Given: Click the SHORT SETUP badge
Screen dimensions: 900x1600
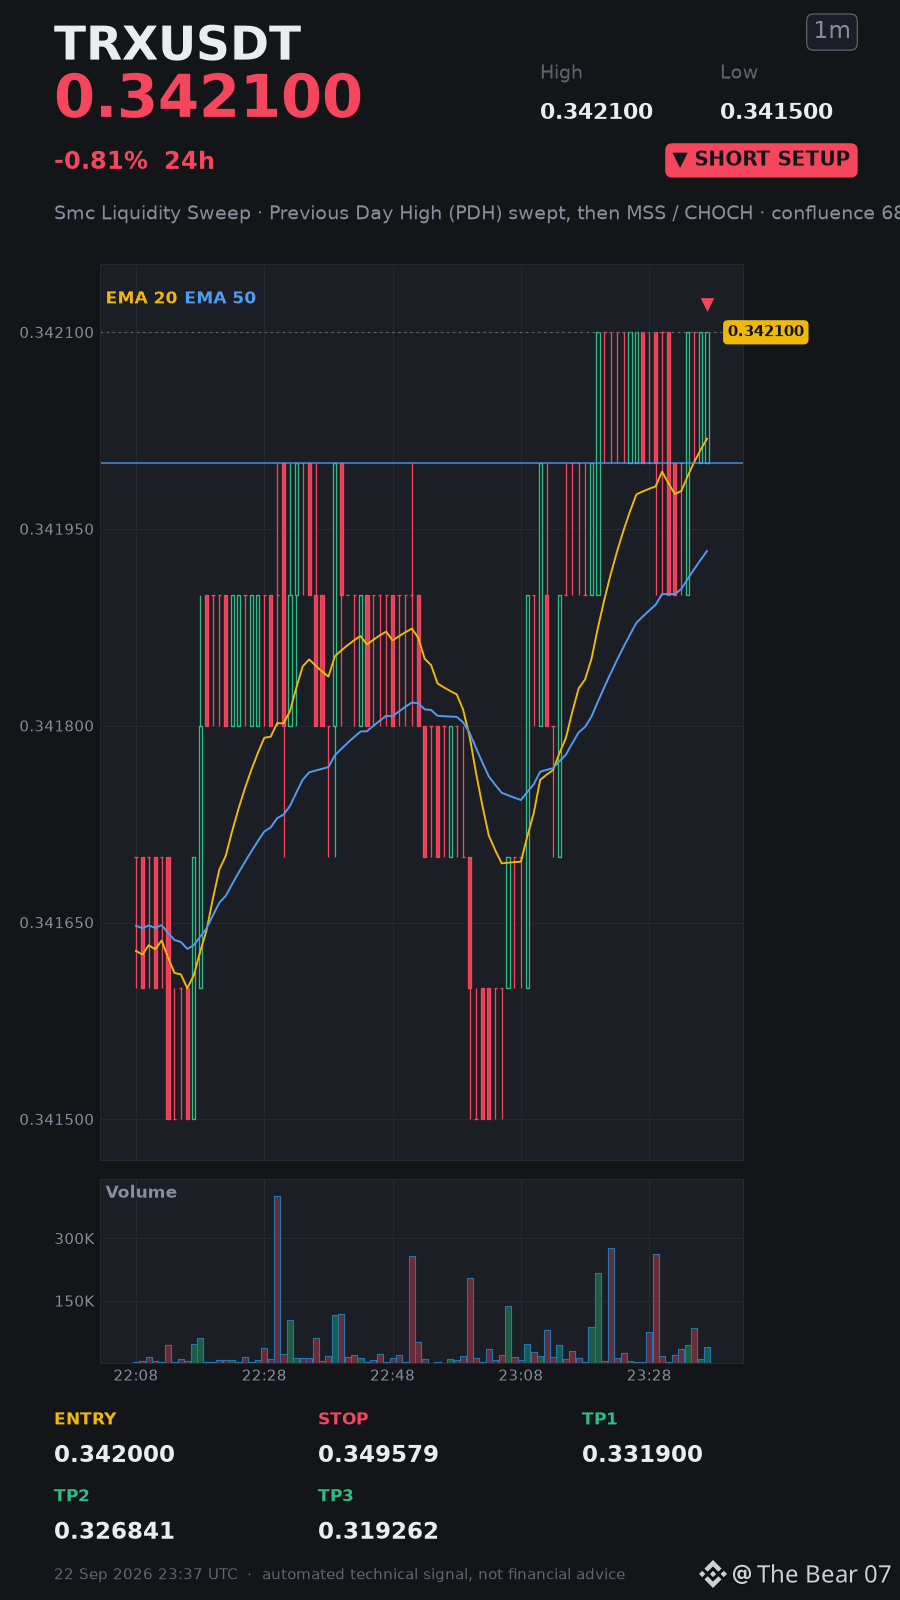Looking at the screenshot, I should tap(761, 160).
